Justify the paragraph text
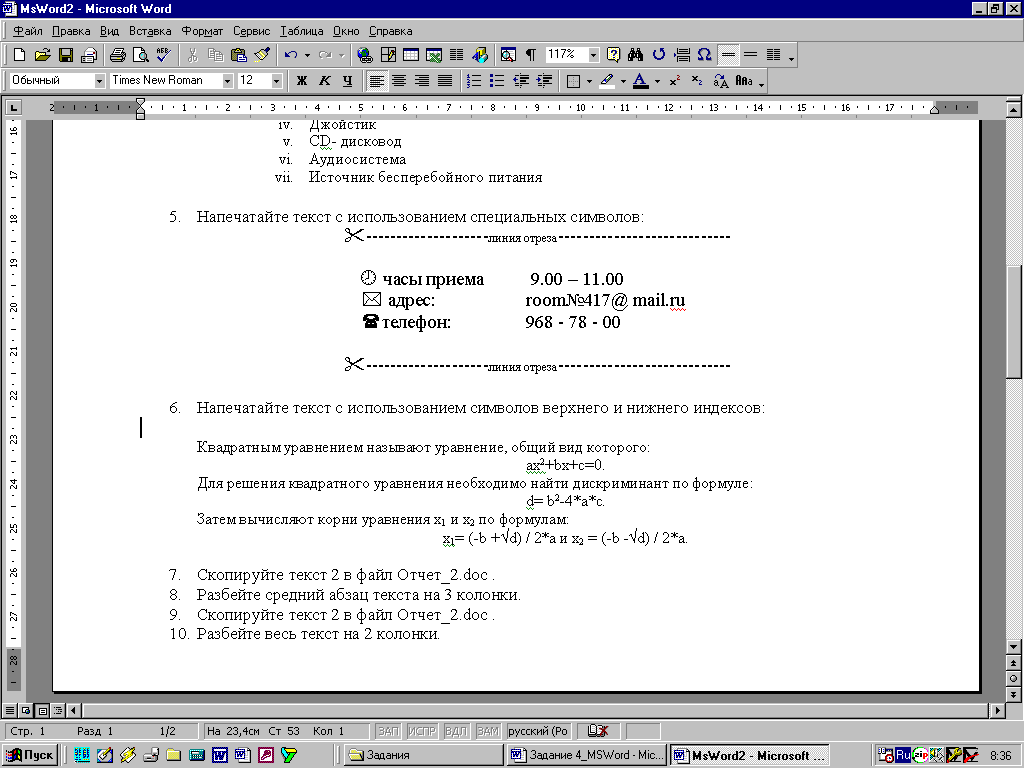The image size is (1024, 768). coord(445,81)
